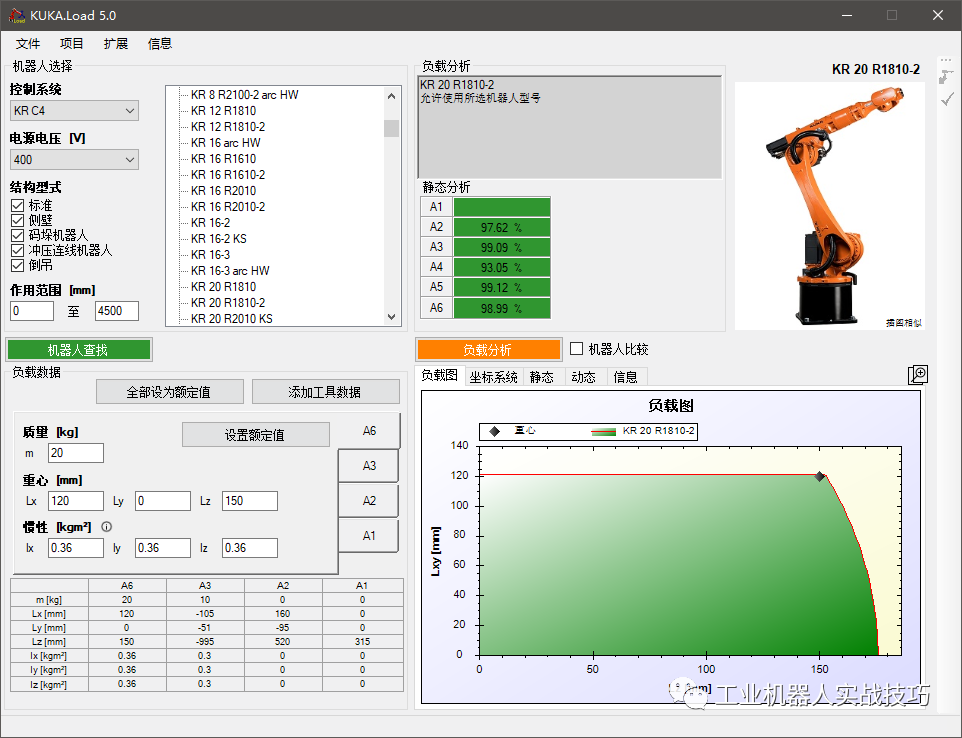Screen dimensions: 962x738
Task: Open the 控制系统 KR C4 dropdown
Action: point(74,110)
